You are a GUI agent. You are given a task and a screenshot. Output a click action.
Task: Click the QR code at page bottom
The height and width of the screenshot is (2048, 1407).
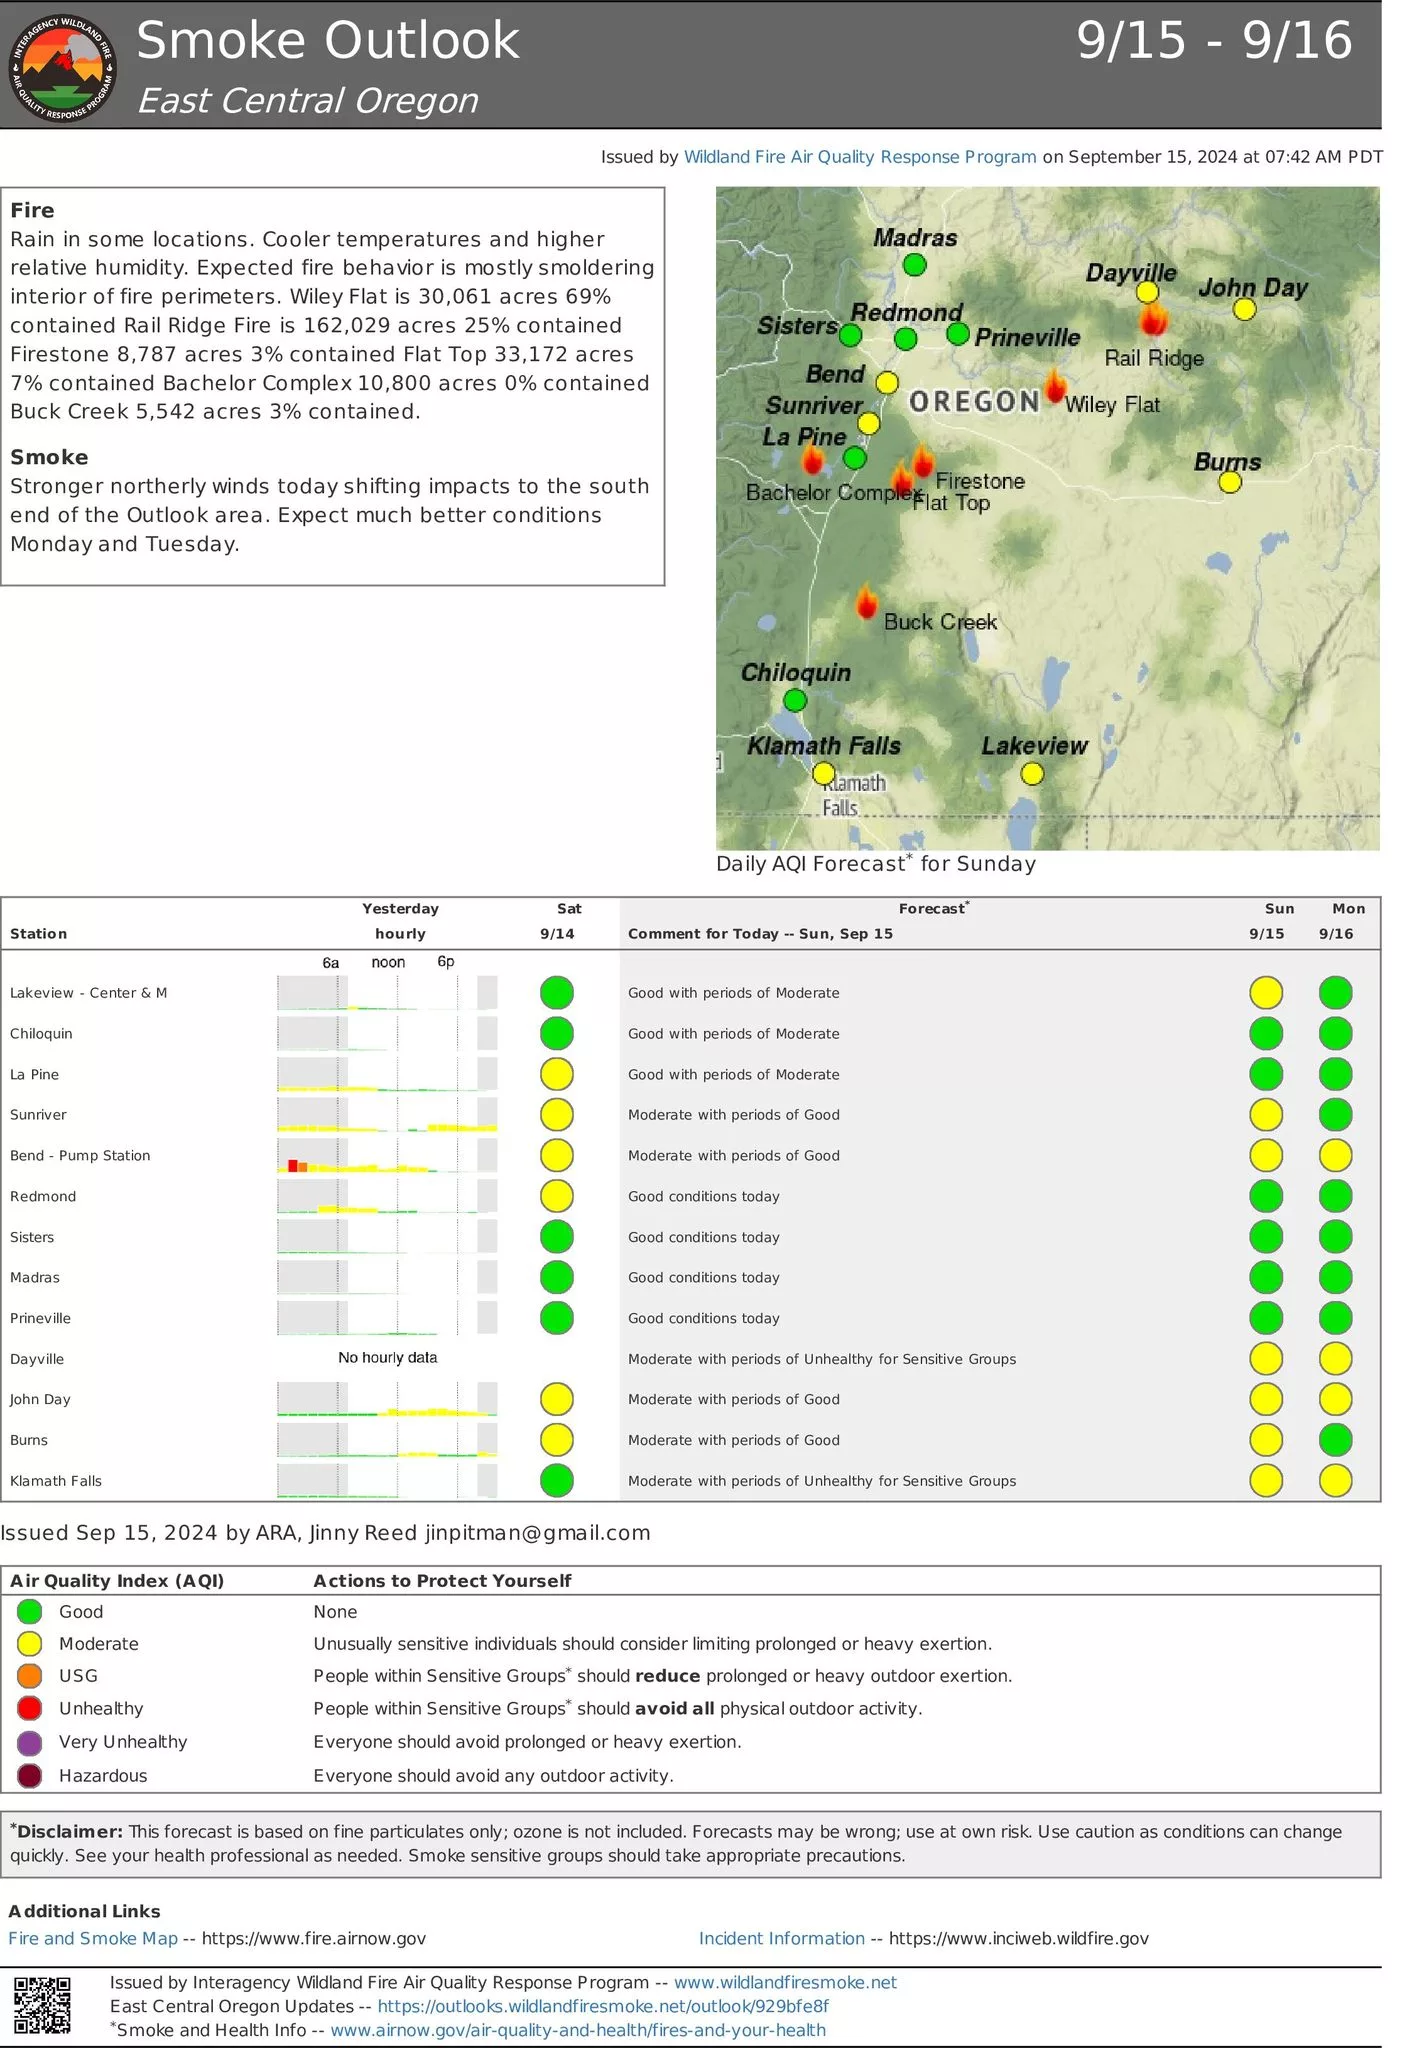(x=43, y=2005)
